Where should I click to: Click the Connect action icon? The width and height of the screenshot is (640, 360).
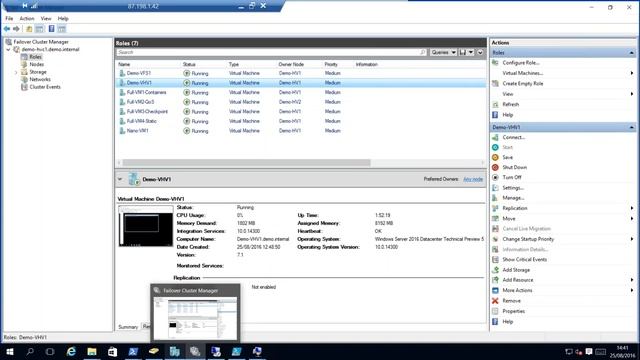click(x=495, y=137)
